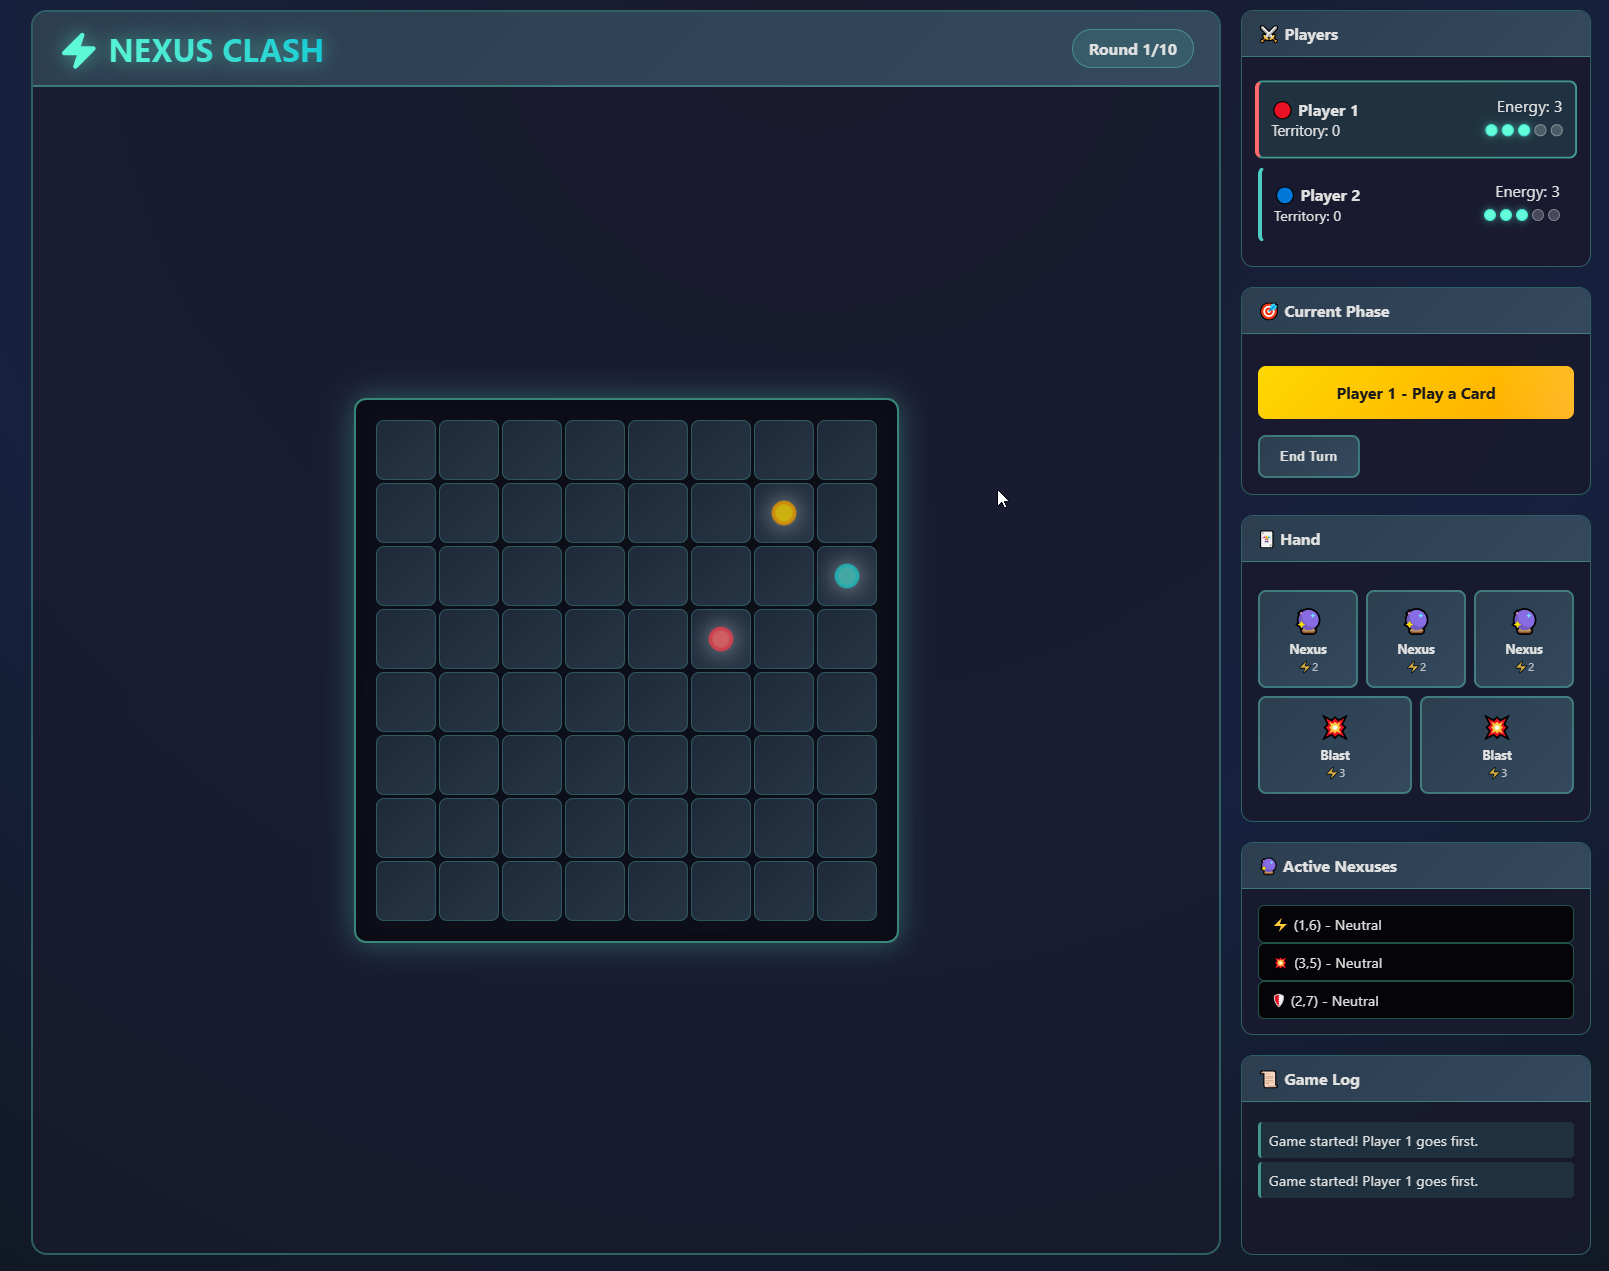
Task: Click the Energy: 3 label for Player 2
Action: point(1527,192)
